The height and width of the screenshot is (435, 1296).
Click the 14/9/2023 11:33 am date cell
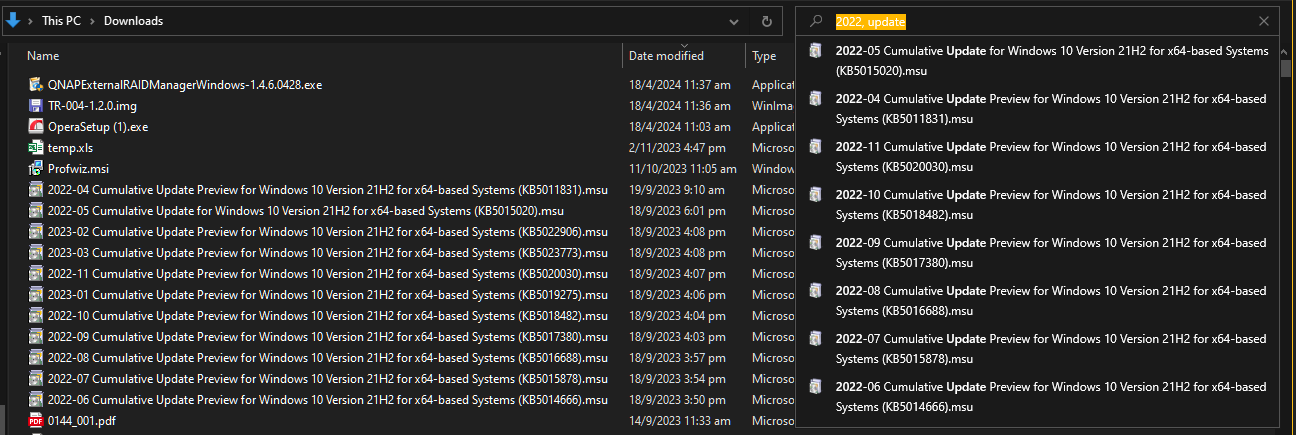click(680, 421)
